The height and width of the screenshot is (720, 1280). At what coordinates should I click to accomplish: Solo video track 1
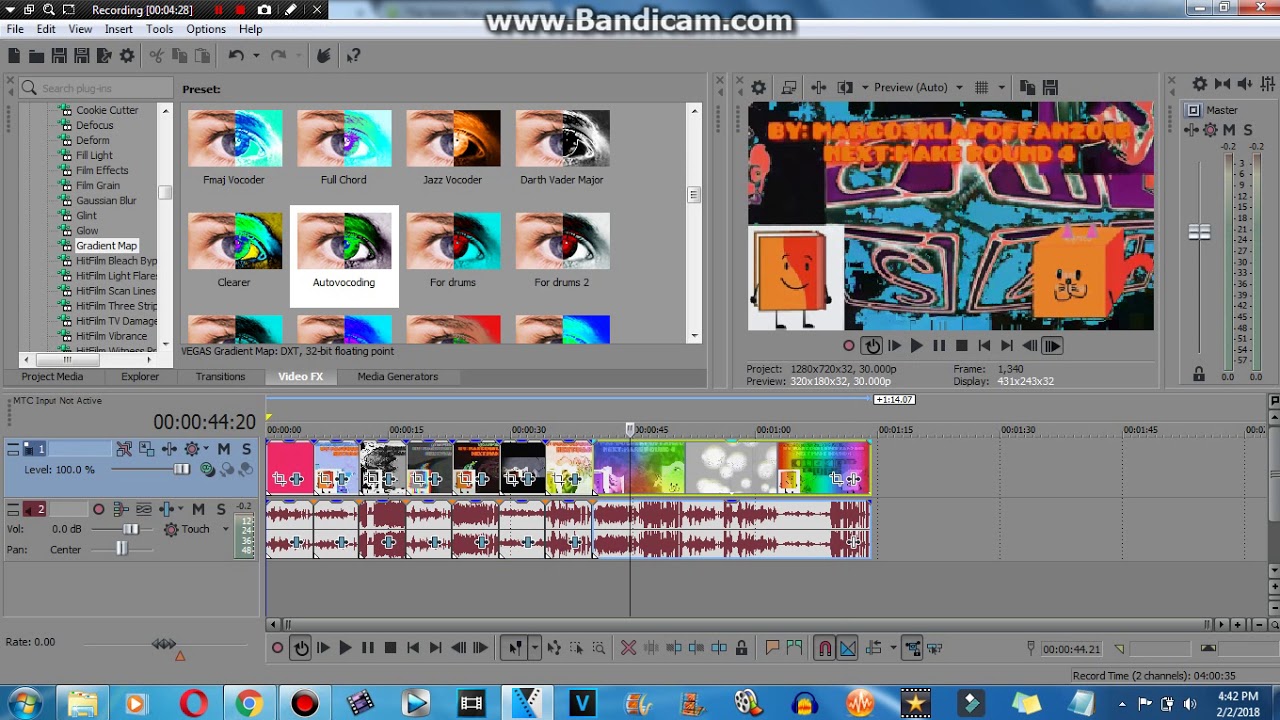coord(246,449)
